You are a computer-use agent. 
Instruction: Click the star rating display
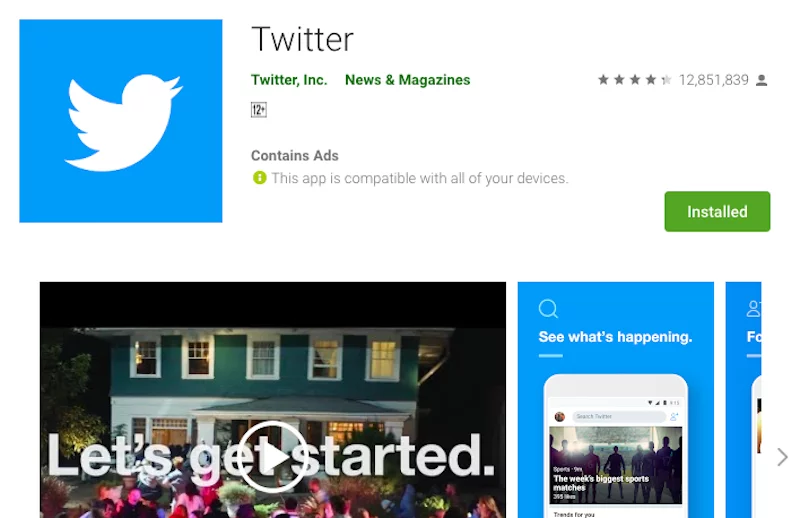coord(635,80)
